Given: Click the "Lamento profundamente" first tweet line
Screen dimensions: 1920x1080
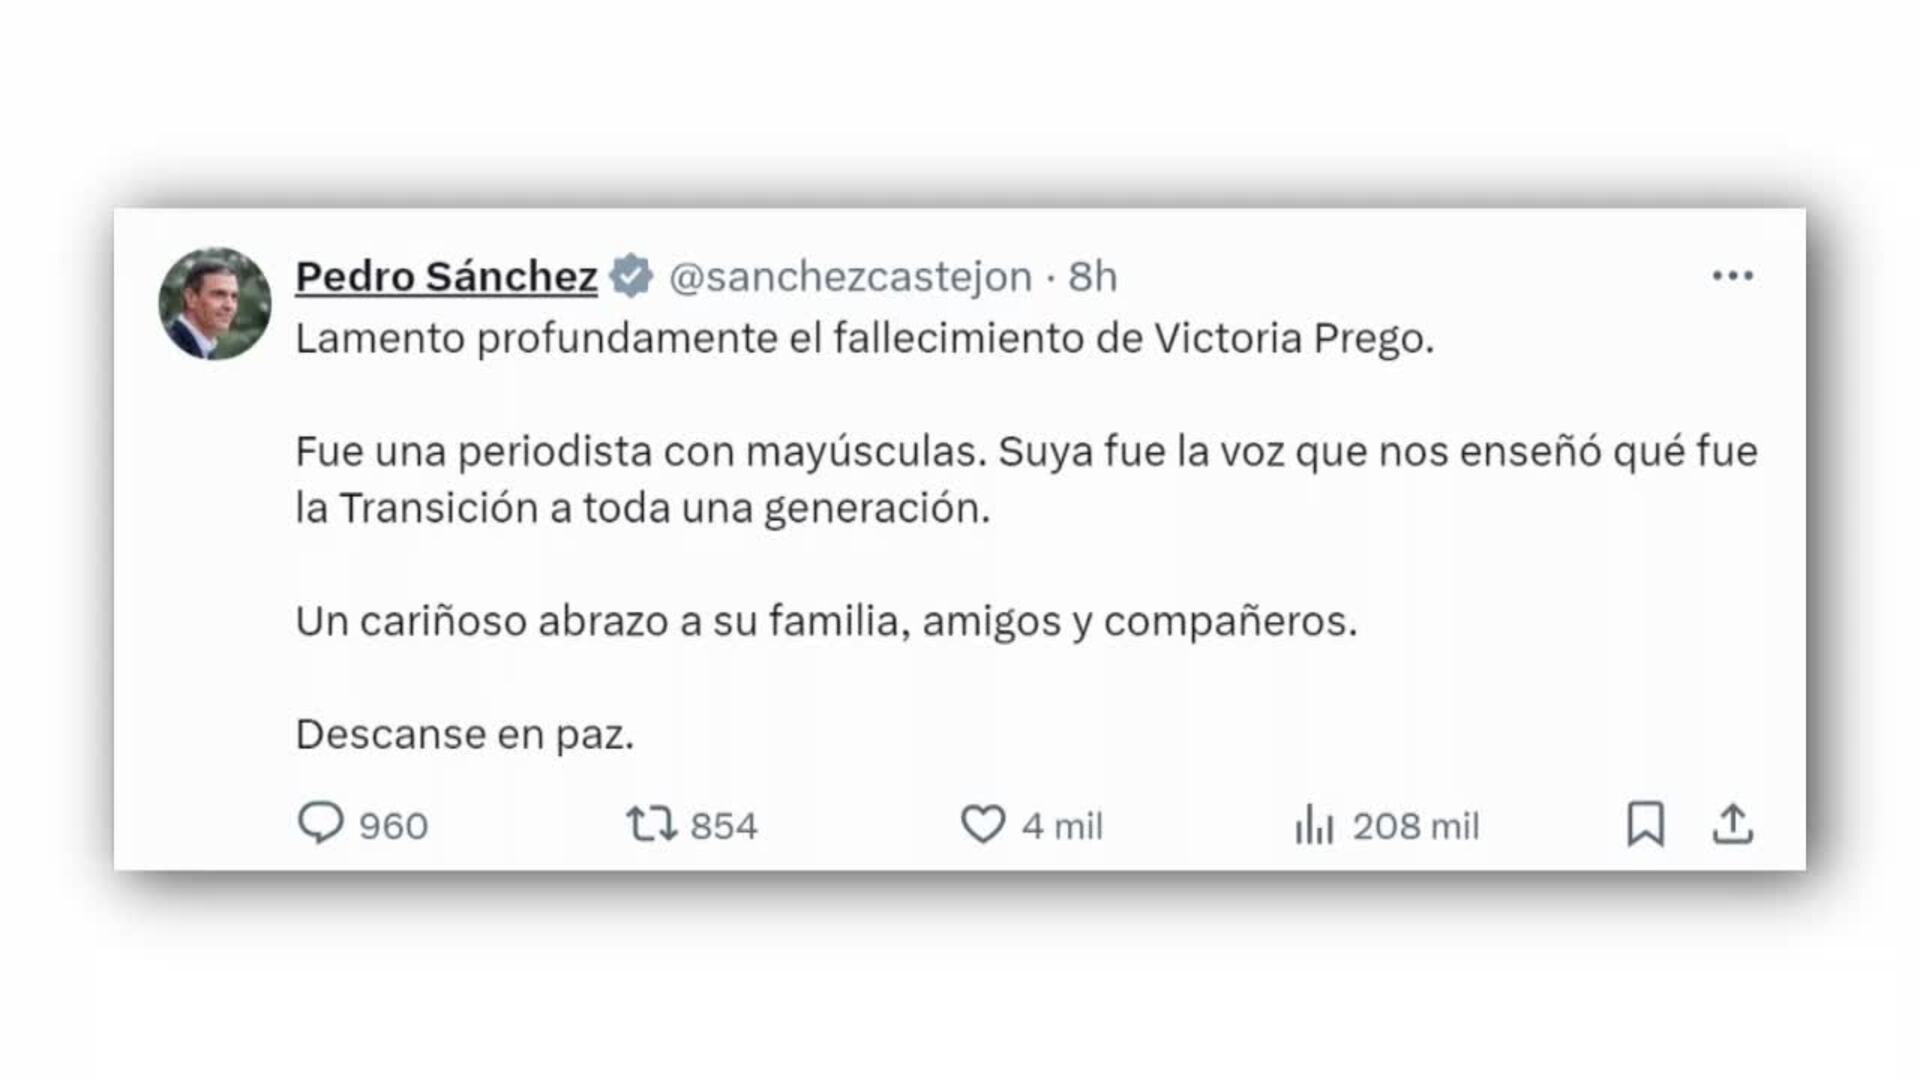Looking at the screenshot, I should [x=864, y=339].
